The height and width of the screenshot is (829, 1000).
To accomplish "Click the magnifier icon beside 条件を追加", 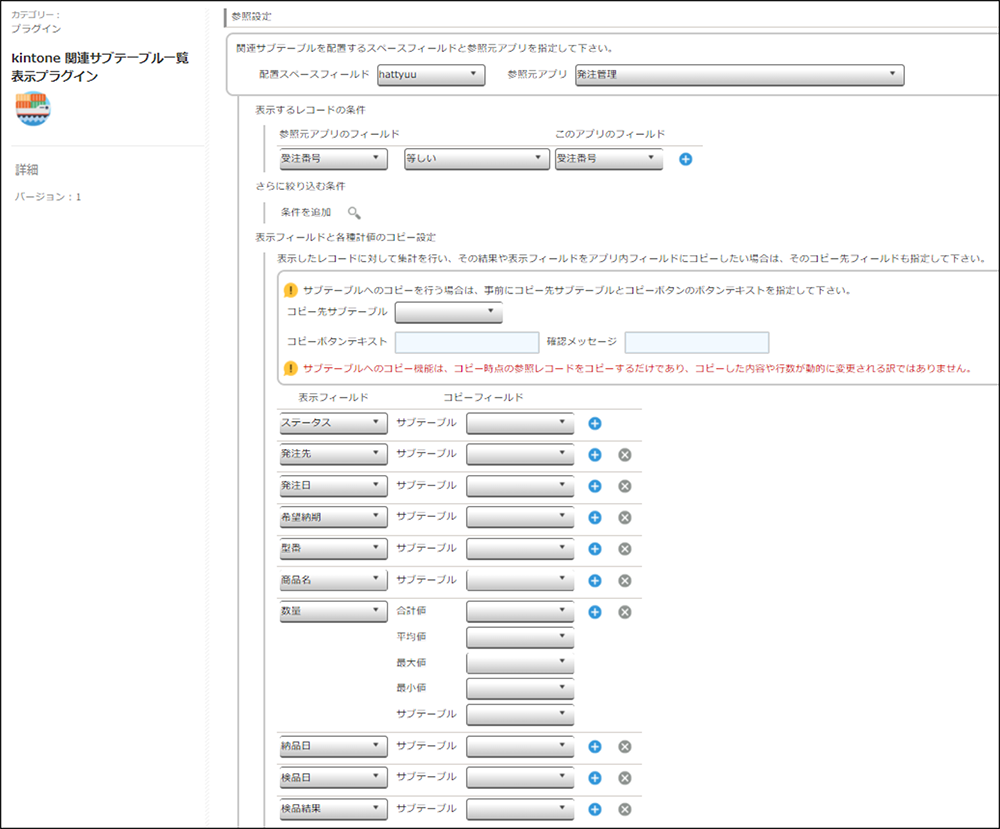I will point(354,213).
